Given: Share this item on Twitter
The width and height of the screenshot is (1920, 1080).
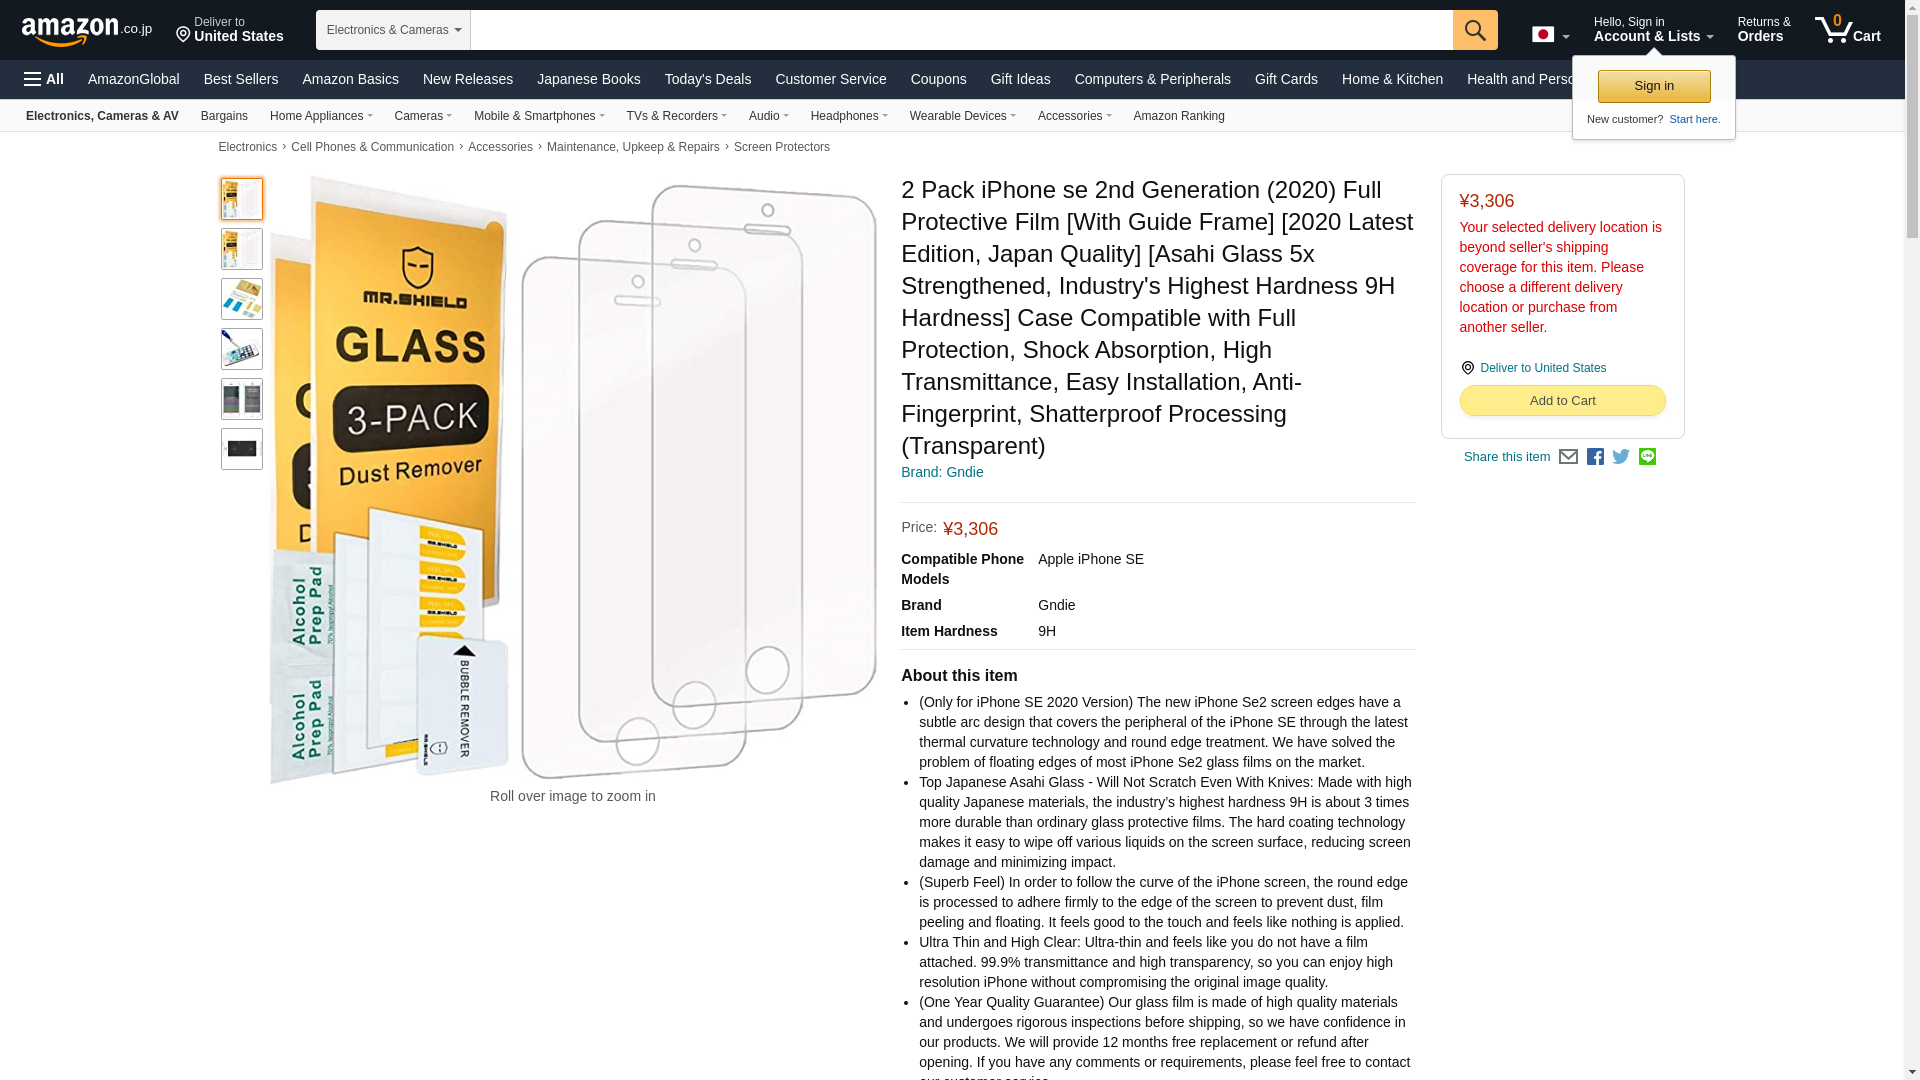Looking at the screenshot, I should [1621, 457].
